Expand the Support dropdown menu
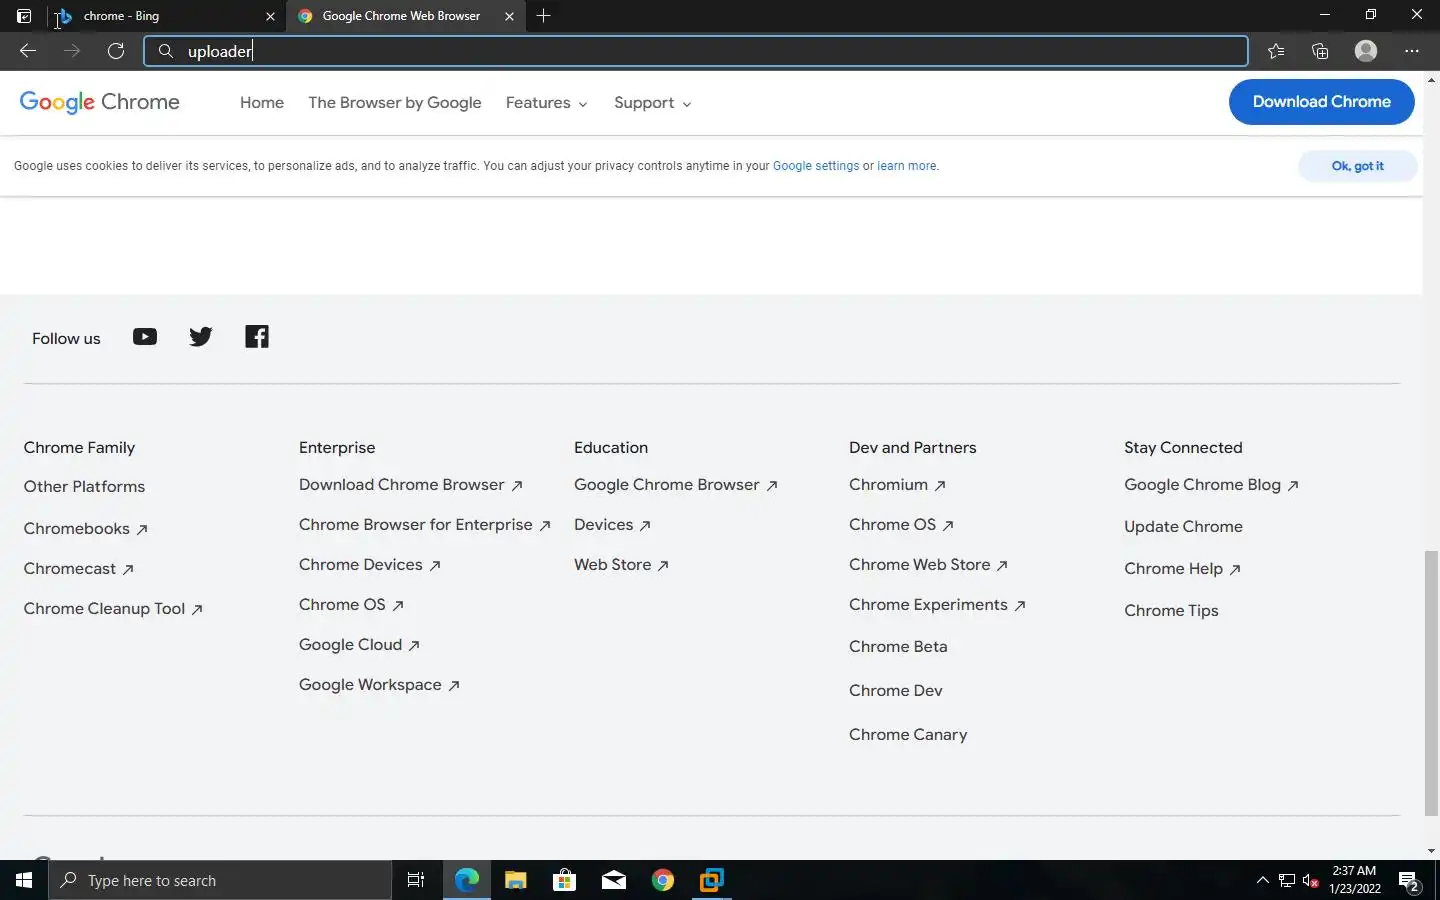This screenshot has height=900, width=1440. point(653,103)
